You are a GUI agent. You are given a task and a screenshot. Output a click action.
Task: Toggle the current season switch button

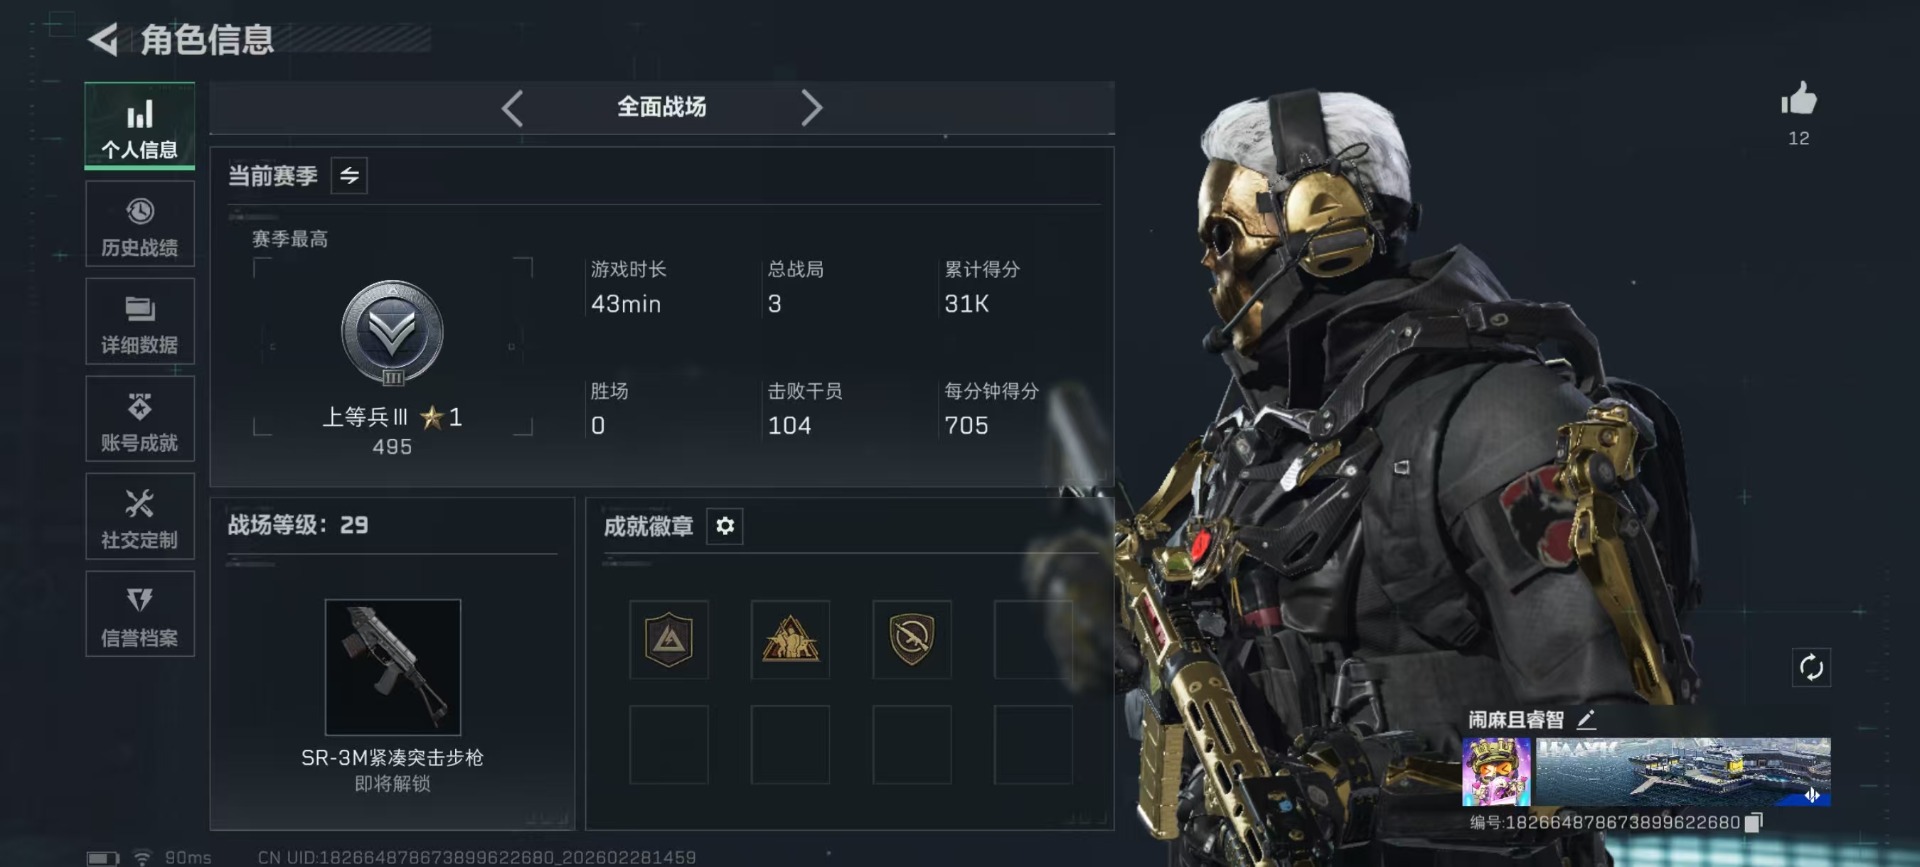[x=349, y=176]
